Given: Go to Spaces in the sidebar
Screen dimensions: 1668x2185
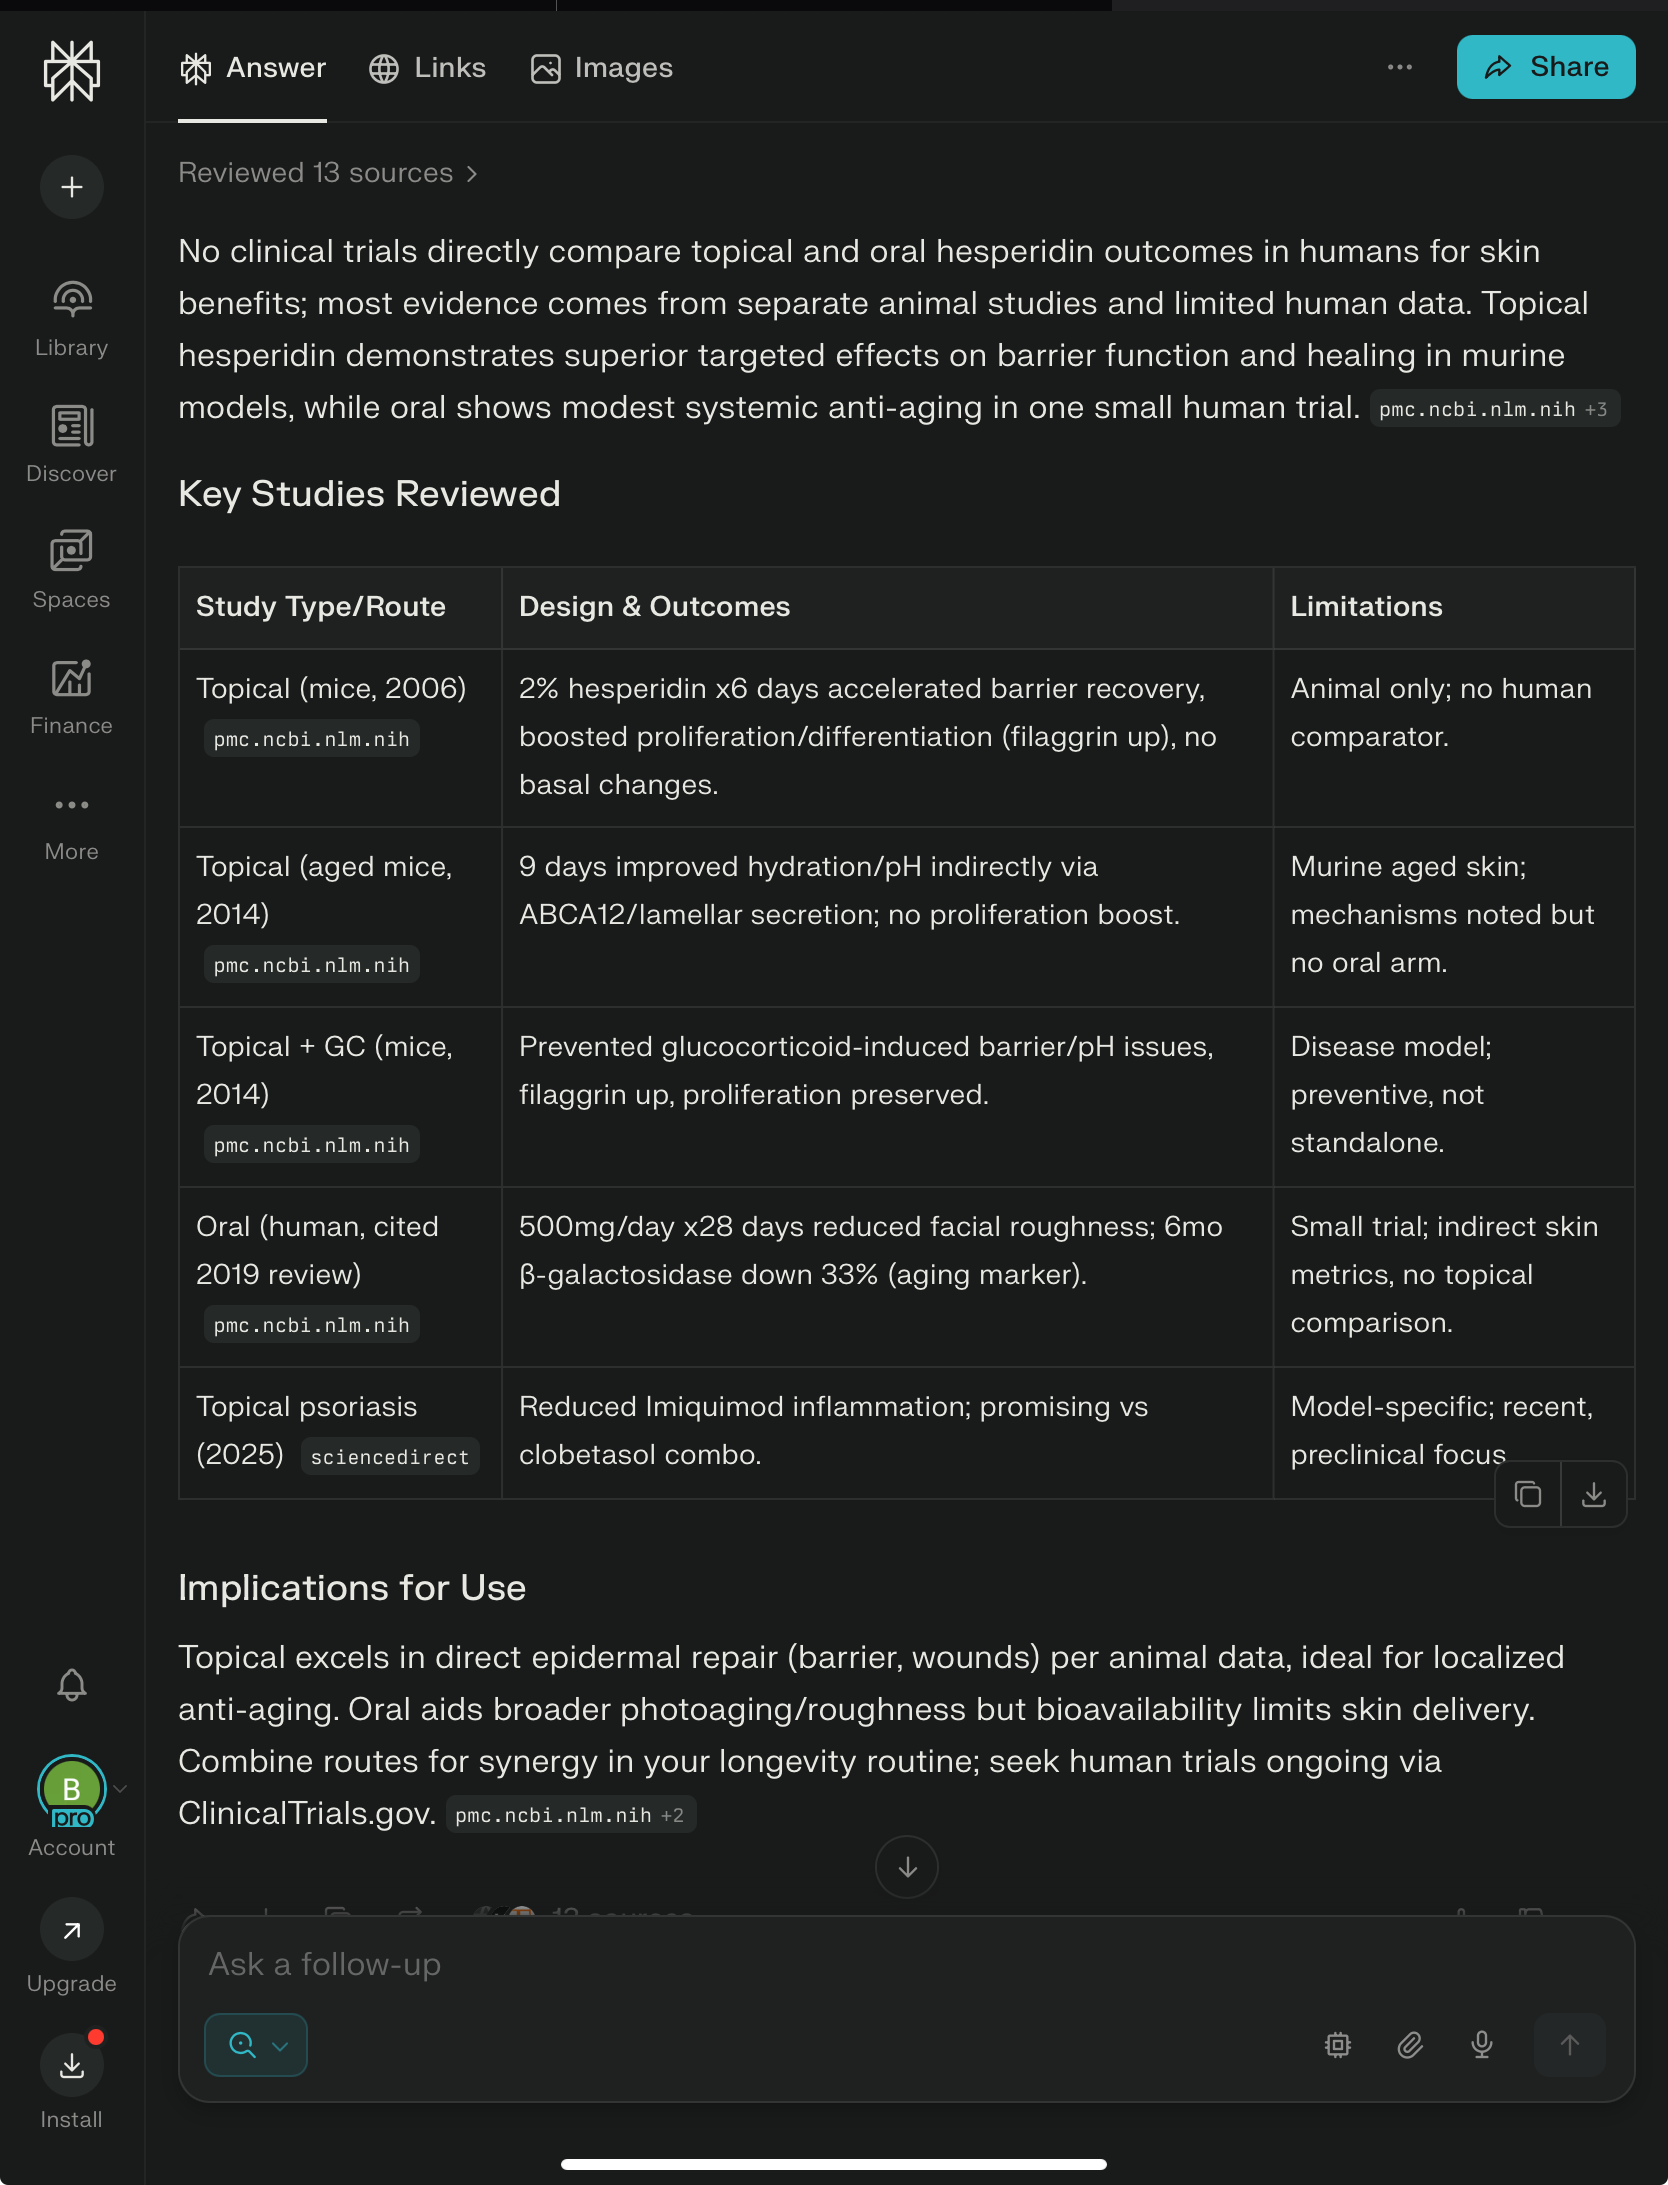Looking at the screenshot, I should (x=72, y=570).
